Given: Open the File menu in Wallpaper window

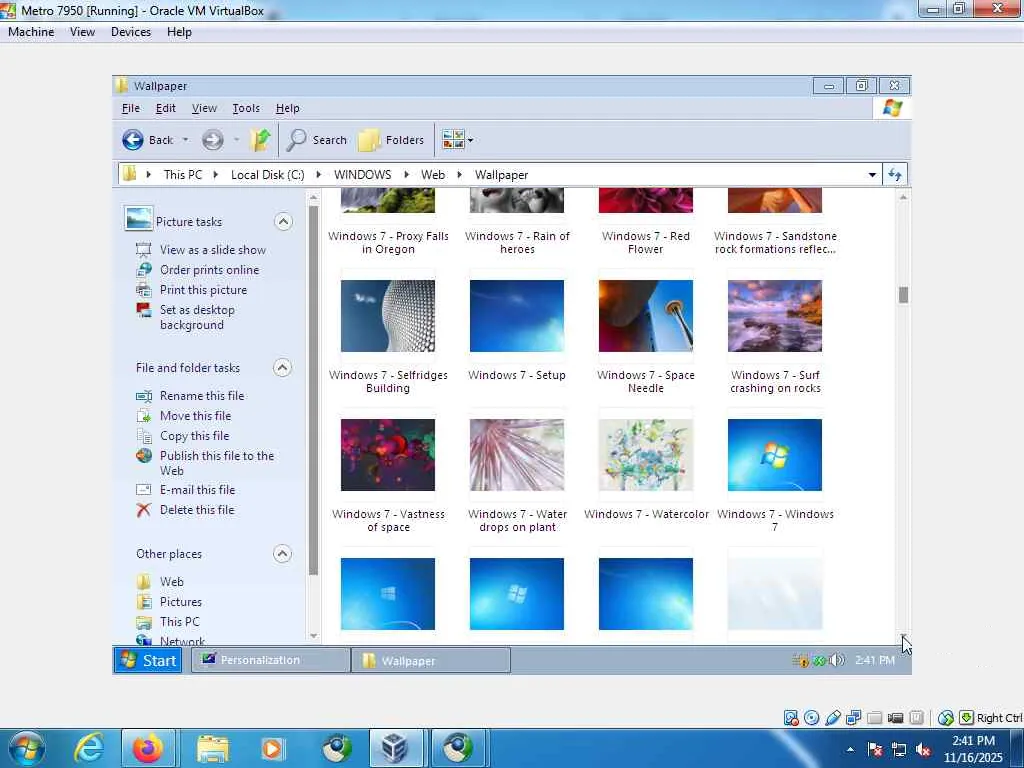Looking at the screenshot, I should click(131, 108).
